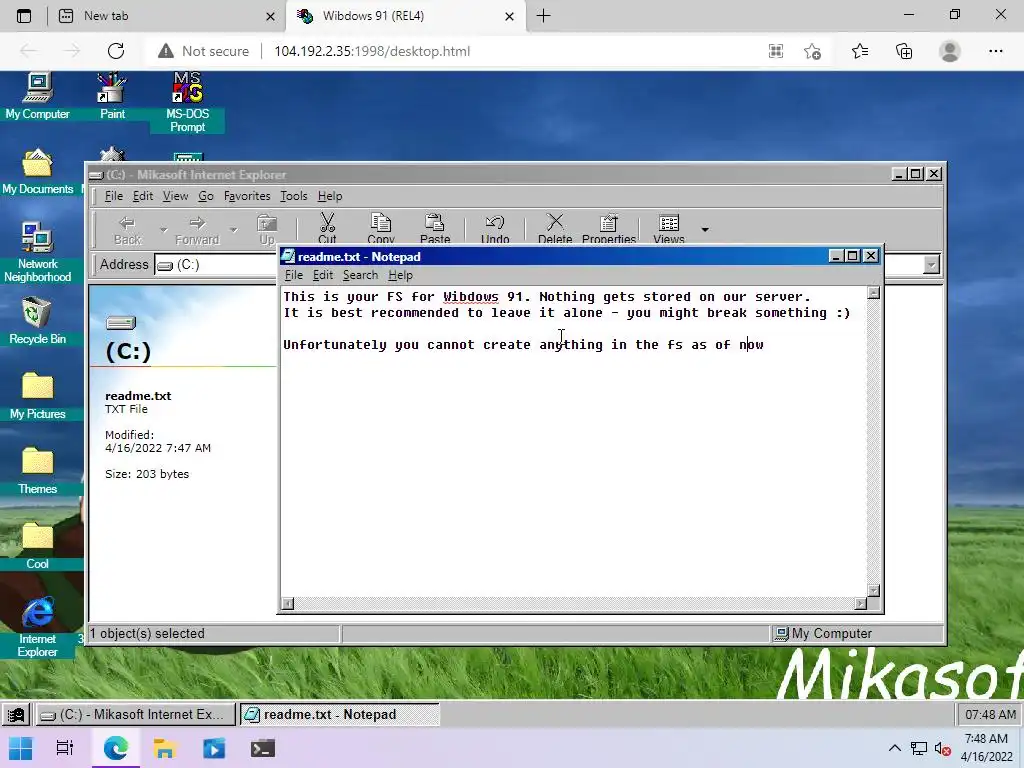Click Paste in the Explorer toolbar
The image size is (1024, 768).
pos(435,229)
